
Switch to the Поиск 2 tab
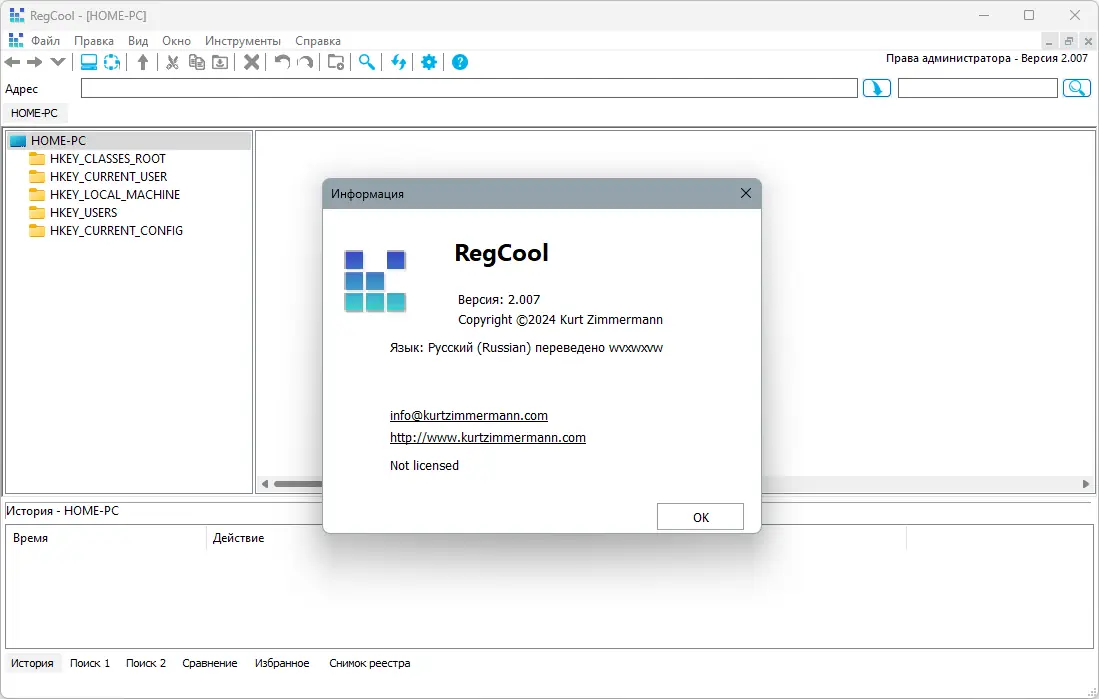(x=146, y=663)
